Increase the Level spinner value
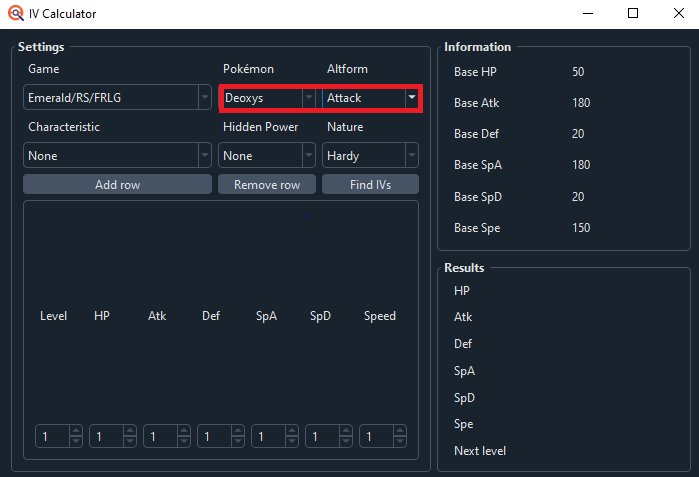 [x=76, y=431]
